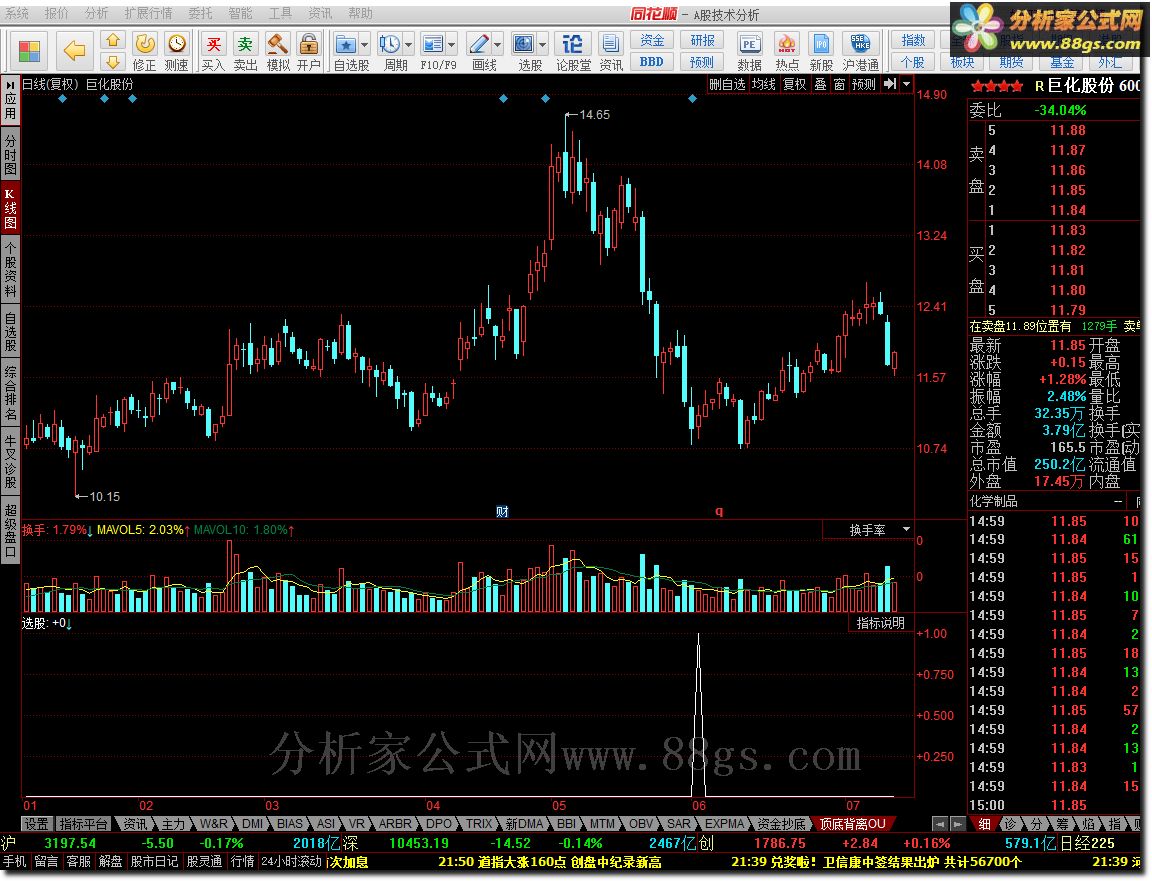Click the down arrow toolbar icon
This screenshot has height=881, width=1152.
[x=113, y=62]
